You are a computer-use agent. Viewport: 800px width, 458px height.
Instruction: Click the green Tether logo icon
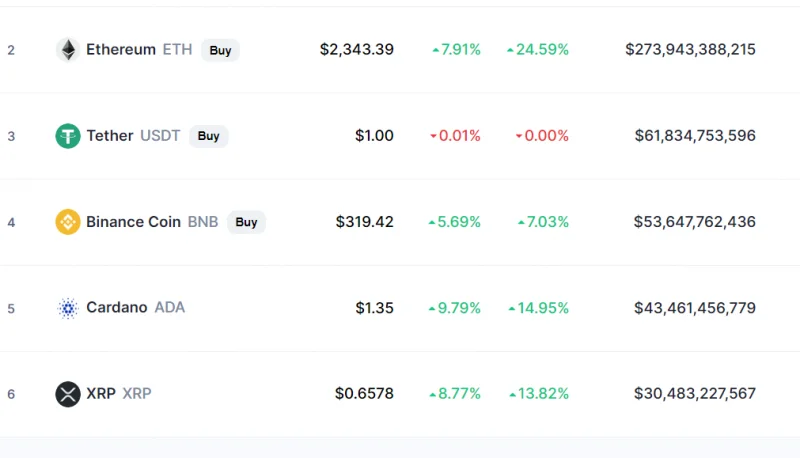click(x=68, y=136)
